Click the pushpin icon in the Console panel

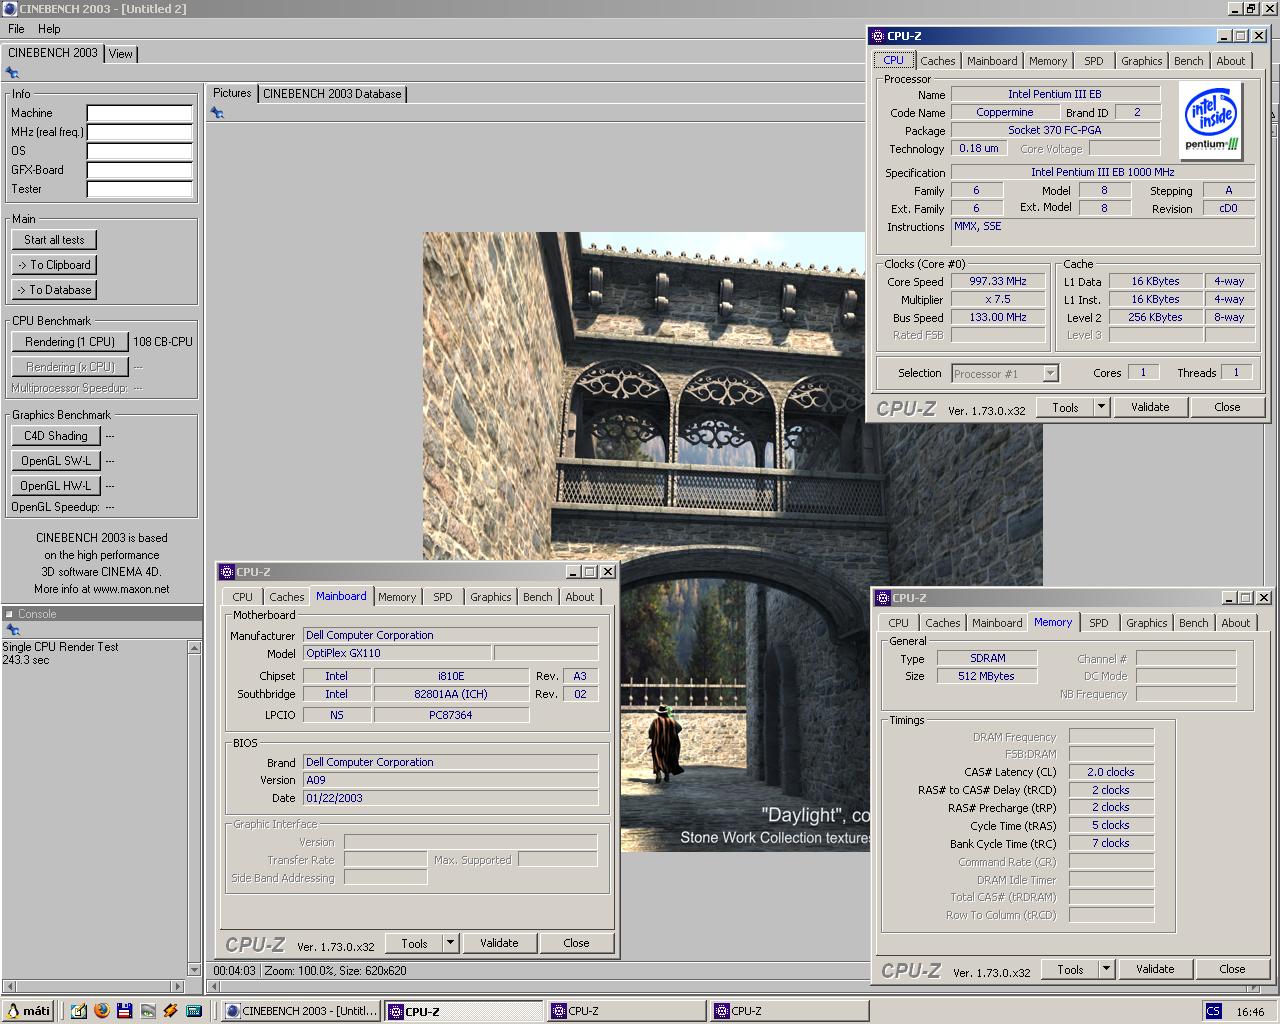(12, 630)
